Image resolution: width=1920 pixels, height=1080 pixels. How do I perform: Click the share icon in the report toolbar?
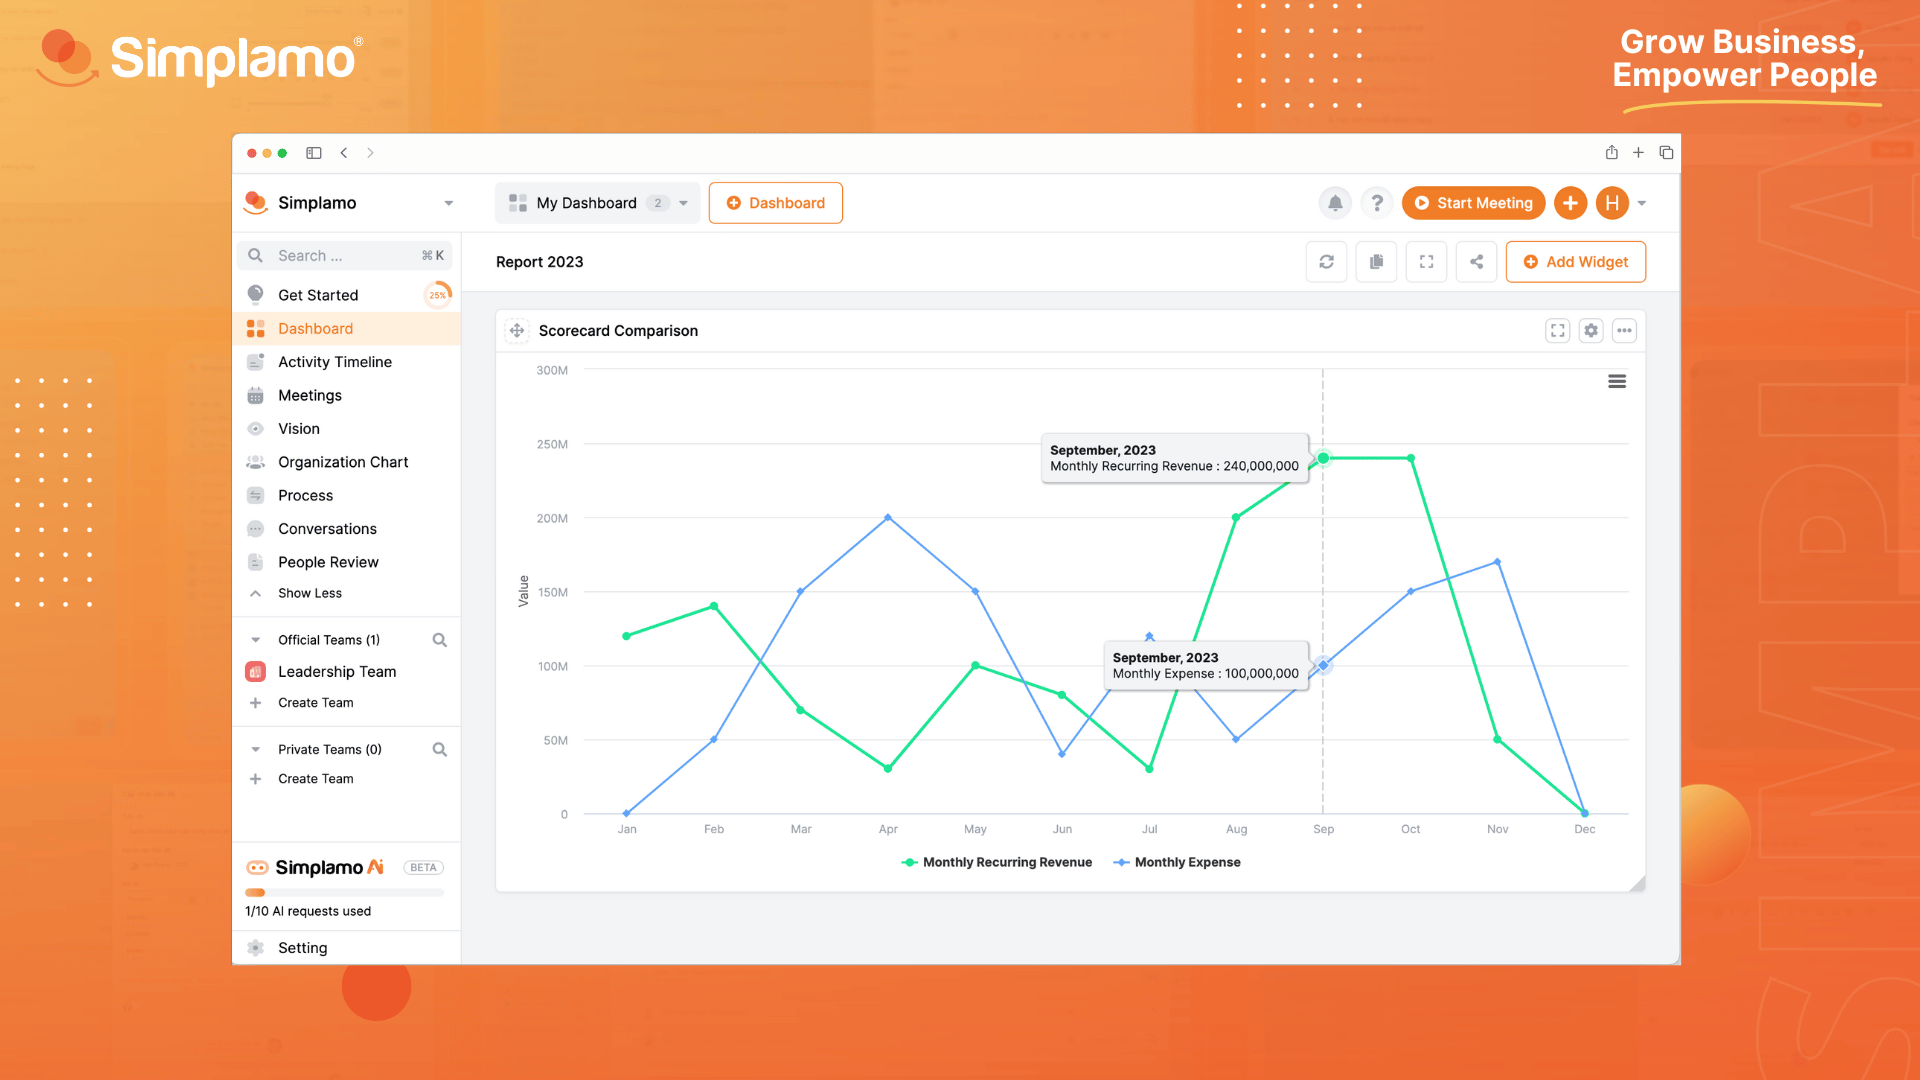[x=1476, y=262]
